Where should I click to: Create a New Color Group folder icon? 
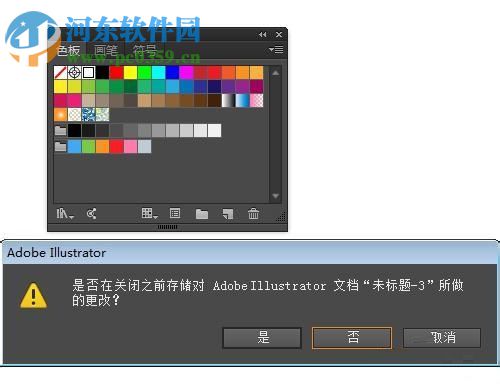pos(202,214)
